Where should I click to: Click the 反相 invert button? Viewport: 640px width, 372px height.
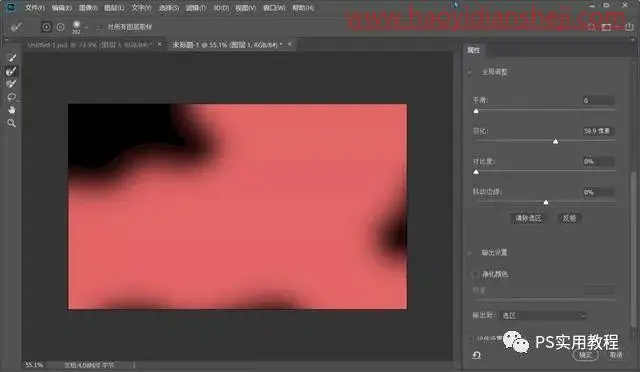pos(569,218)
